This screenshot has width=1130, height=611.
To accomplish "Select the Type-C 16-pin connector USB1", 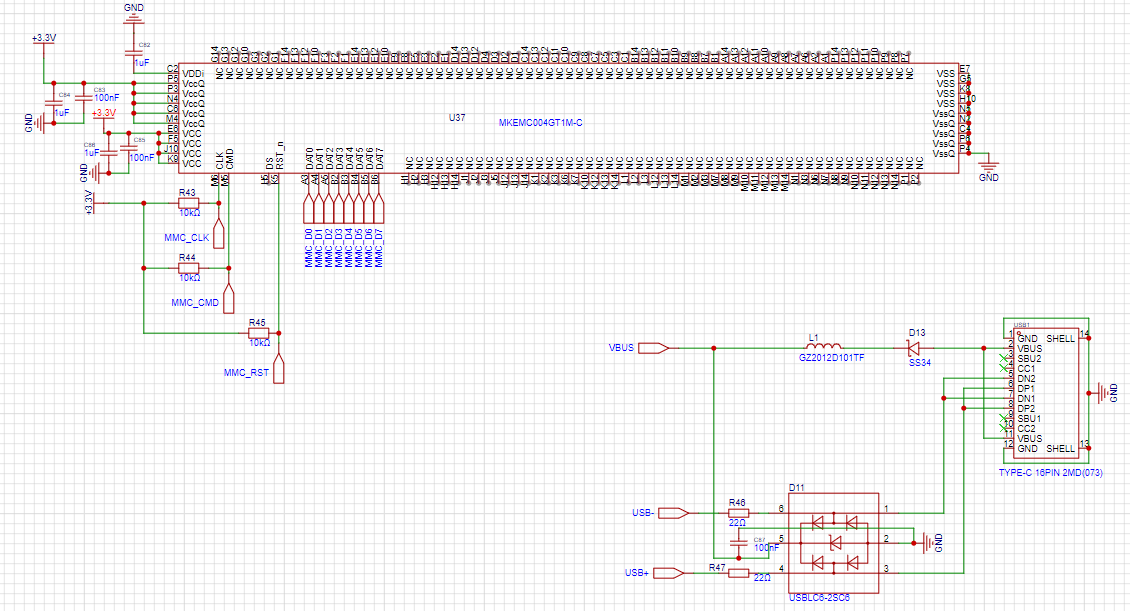I will [1045, 390].
